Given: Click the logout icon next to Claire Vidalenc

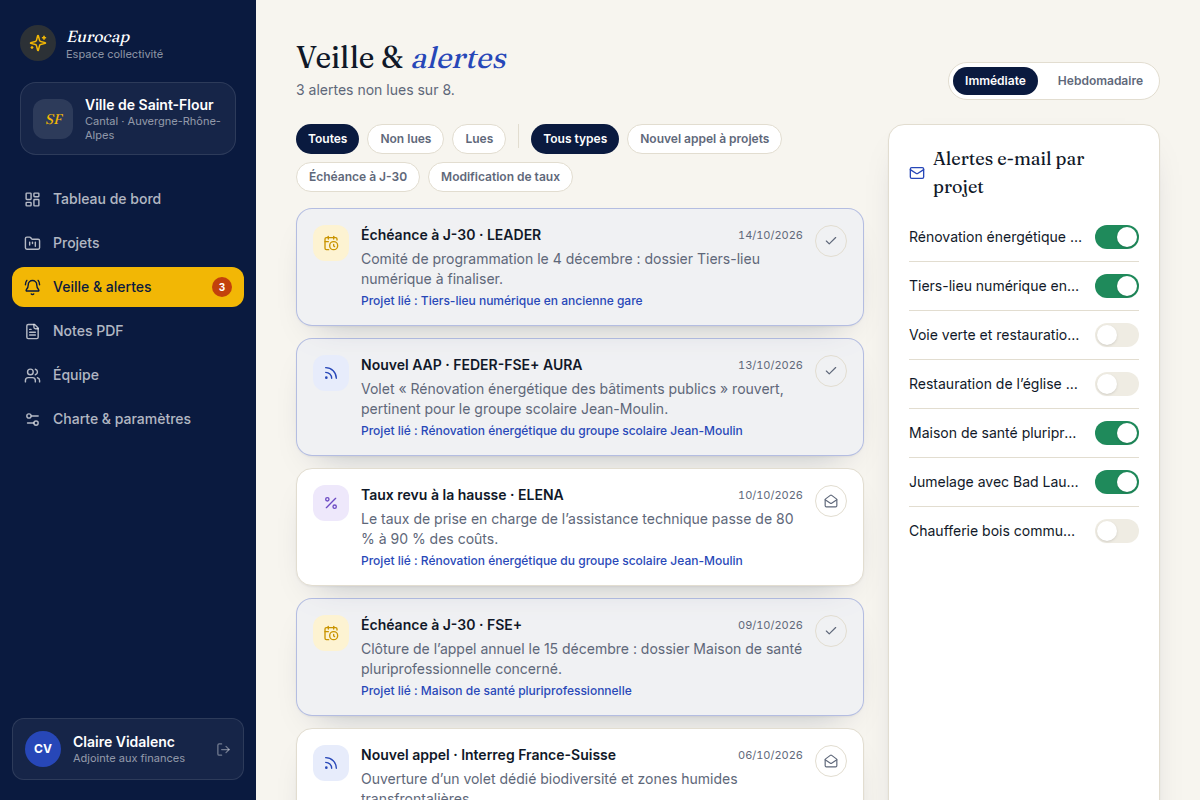Looking at the screenshot, I should (223, 749).
